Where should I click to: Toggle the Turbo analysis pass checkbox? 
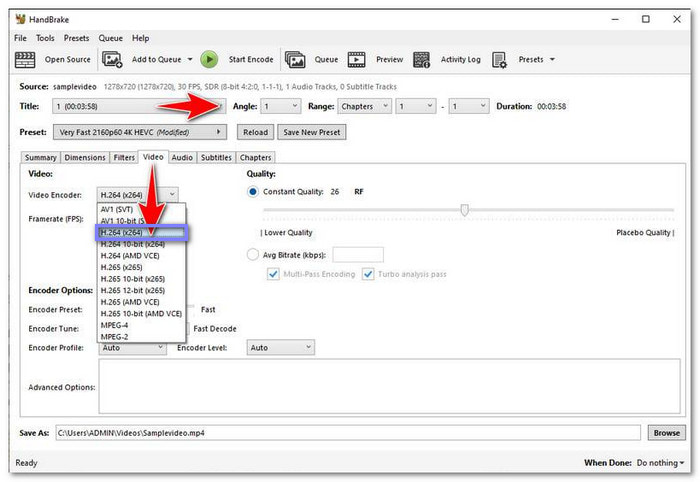click(x=368, y=274)
